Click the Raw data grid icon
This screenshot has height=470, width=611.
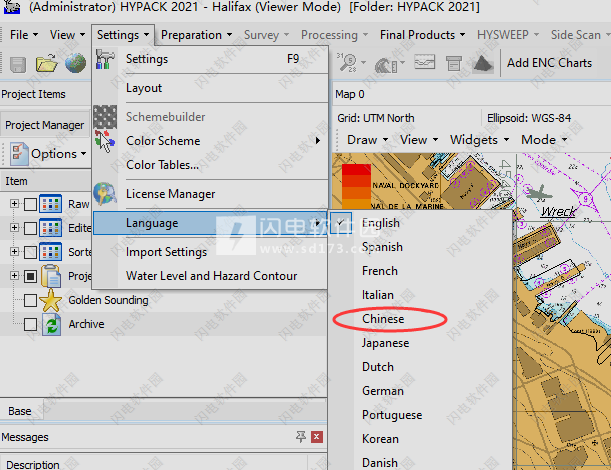point(50,204)
